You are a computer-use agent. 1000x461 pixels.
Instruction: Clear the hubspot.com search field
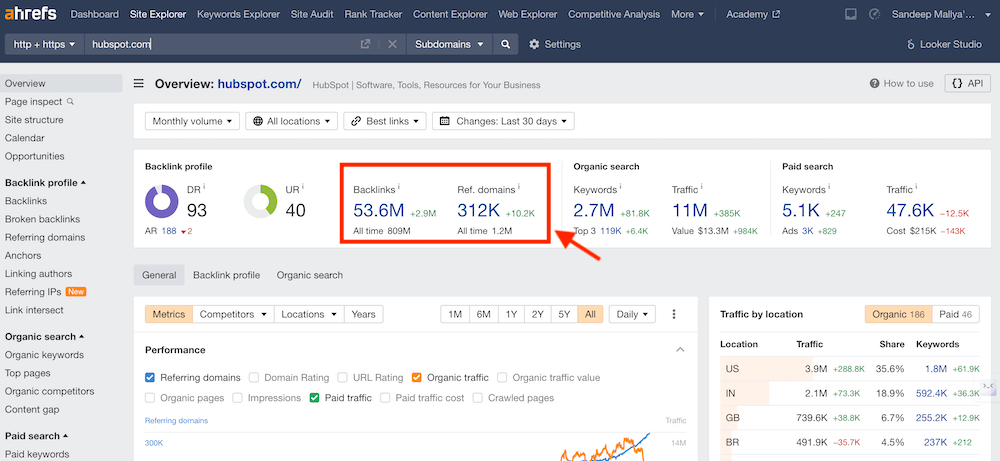pos(392,45)
